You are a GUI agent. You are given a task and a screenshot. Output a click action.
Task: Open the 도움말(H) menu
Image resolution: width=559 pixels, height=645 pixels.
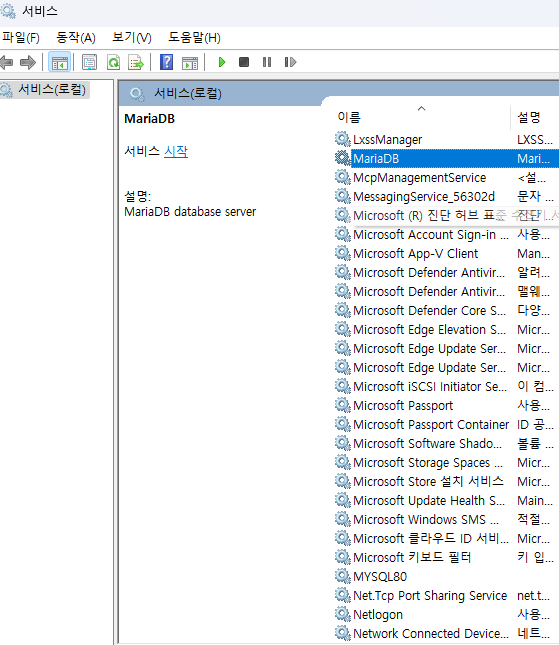coord(194,38)
